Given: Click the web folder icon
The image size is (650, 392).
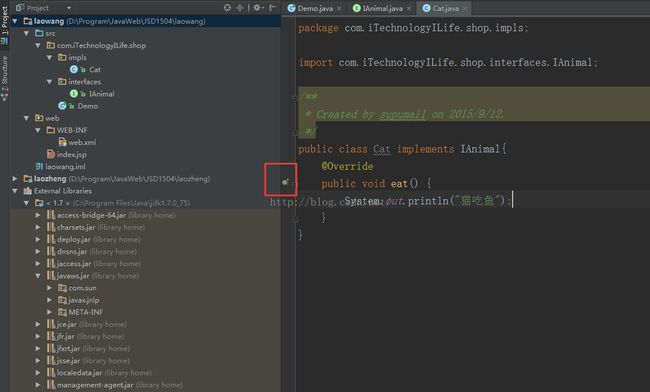Looking at the screenshot, I should [x=39, y=118].
